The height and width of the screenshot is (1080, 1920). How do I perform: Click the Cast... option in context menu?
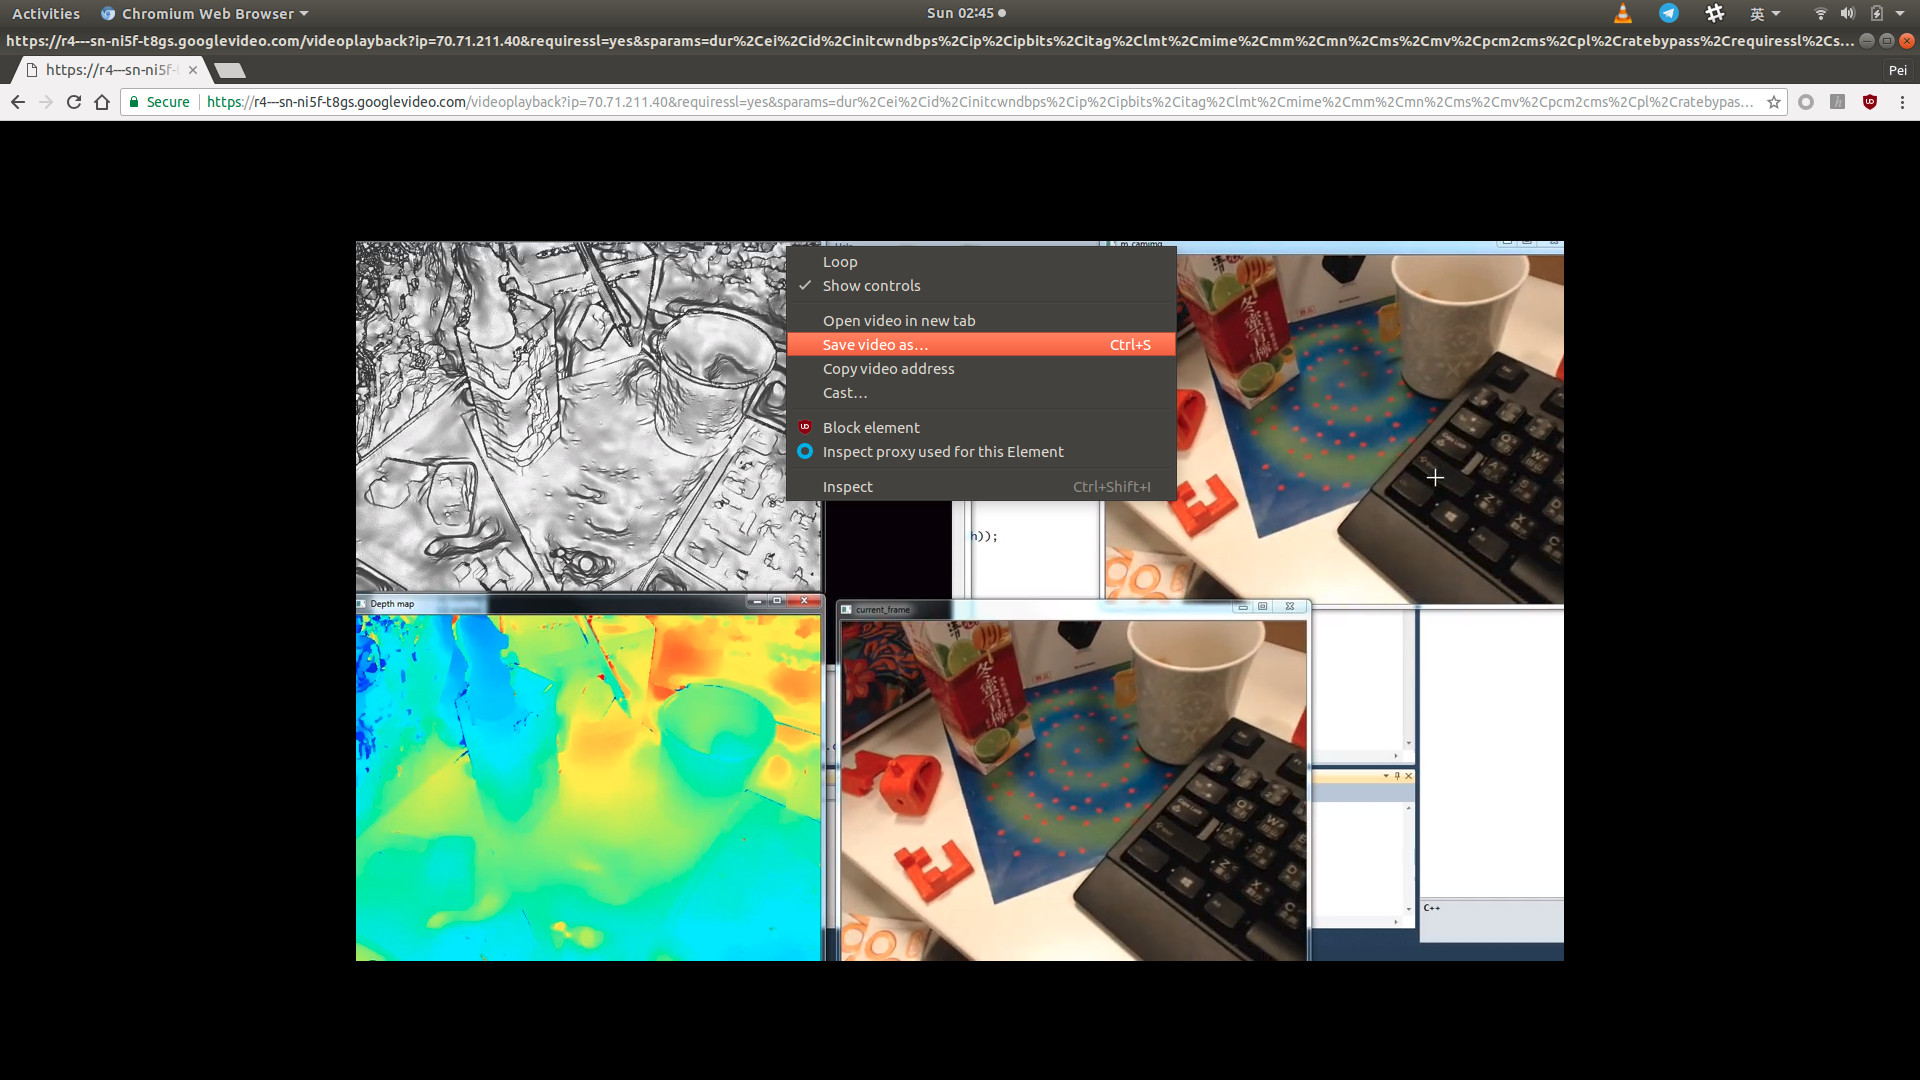844,392
